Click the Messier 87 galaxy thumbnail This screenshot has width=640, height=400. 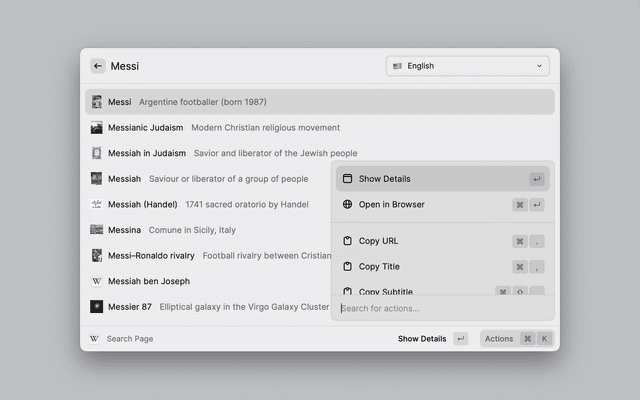point(97,307)
